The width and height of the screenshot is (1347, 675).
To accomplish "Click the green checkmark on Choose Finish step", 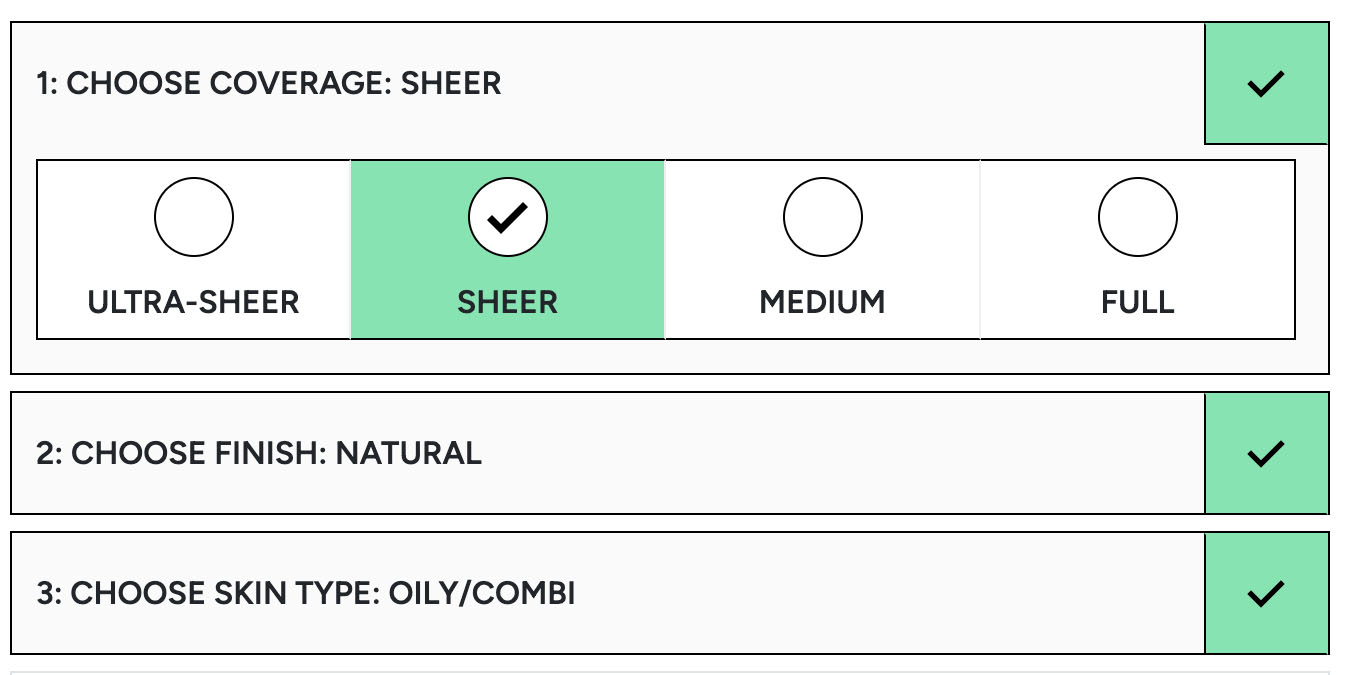I will coord(1266,454).
